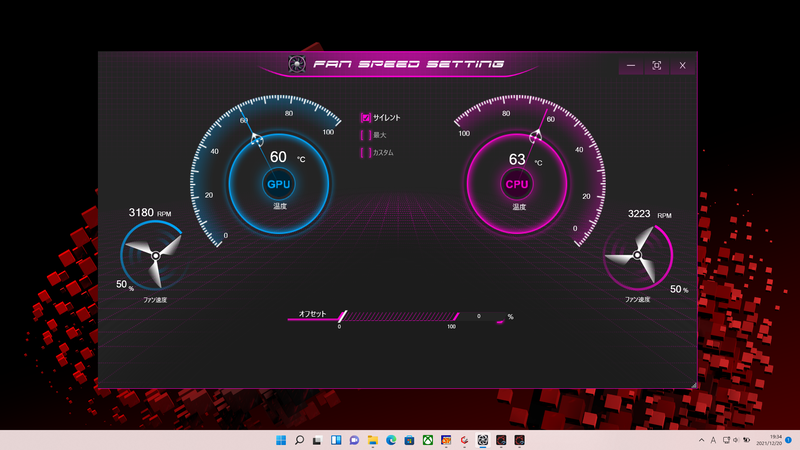This screenshot has width=800, height=450.
Task: Open Windows Search from taskbar
Action: (x=299, y=440)
